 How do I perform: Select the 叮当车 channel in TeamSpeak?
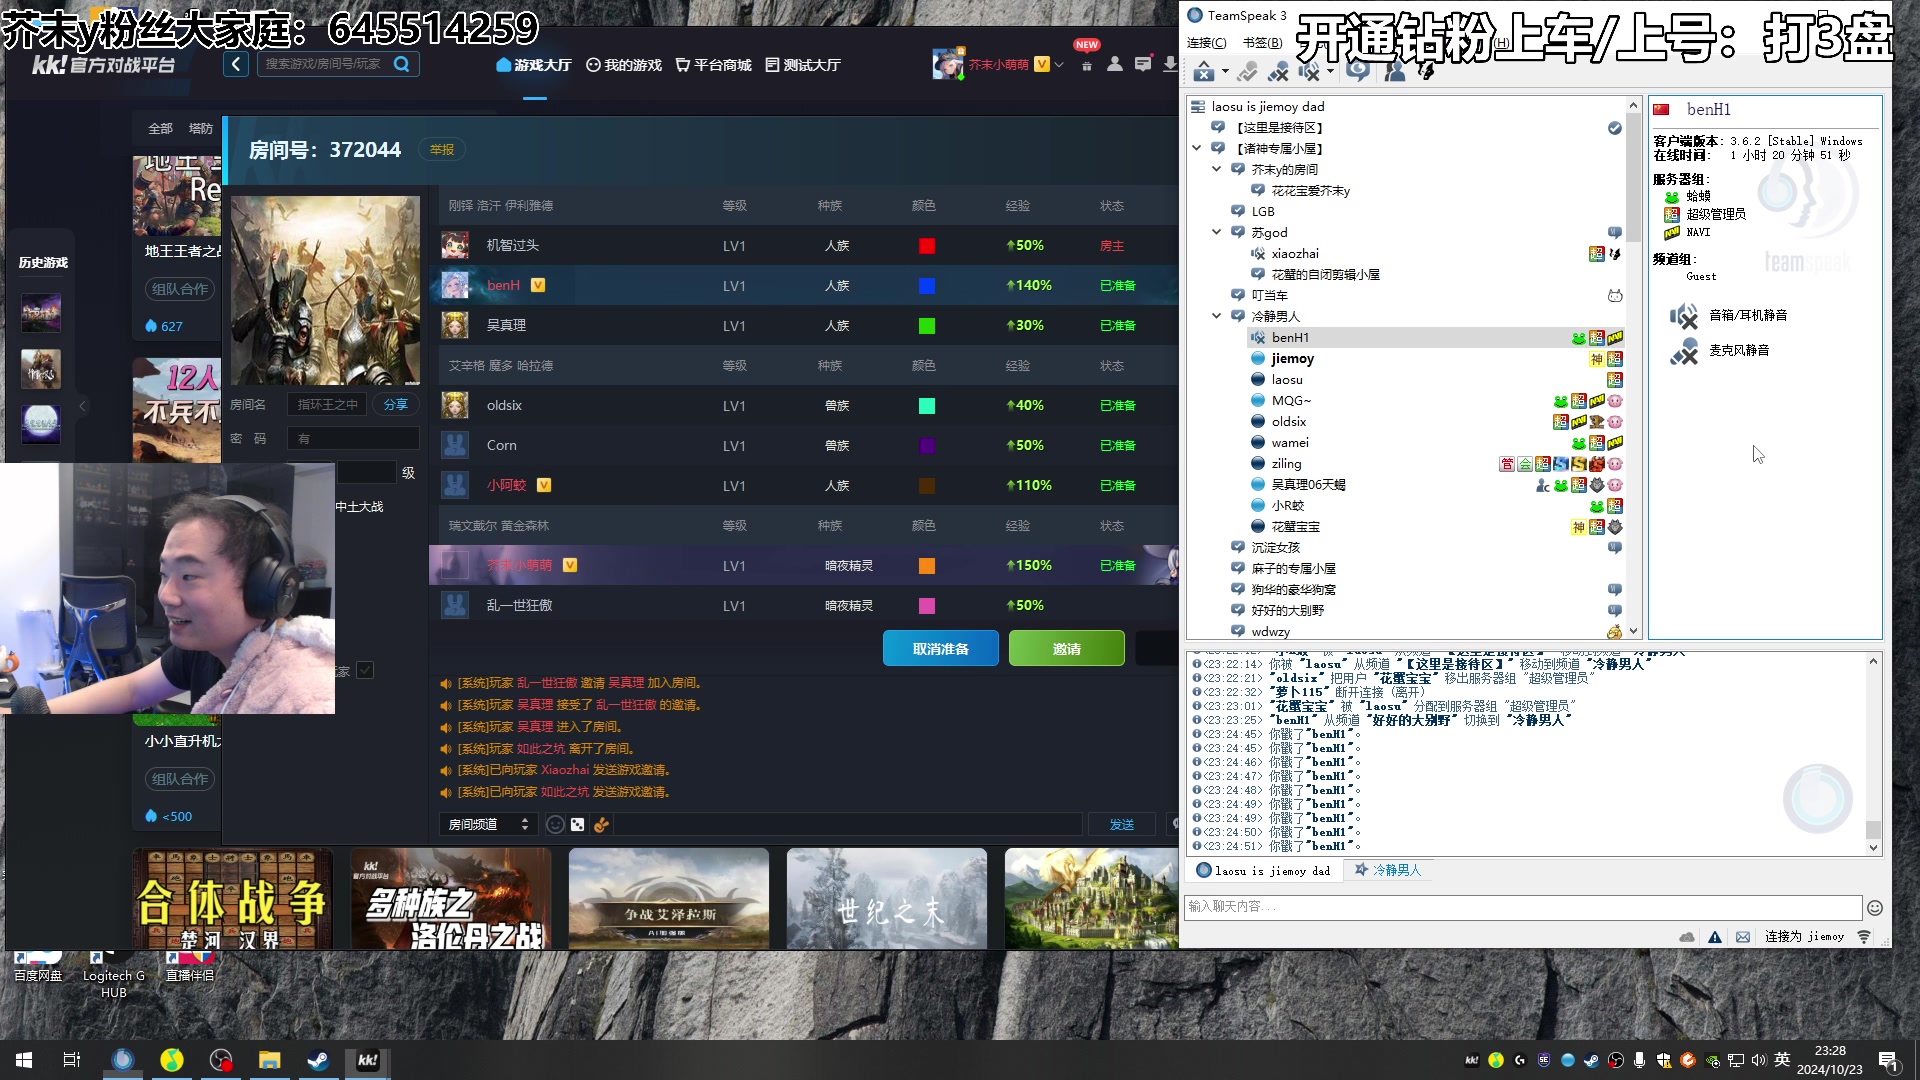coord(1269,296)
